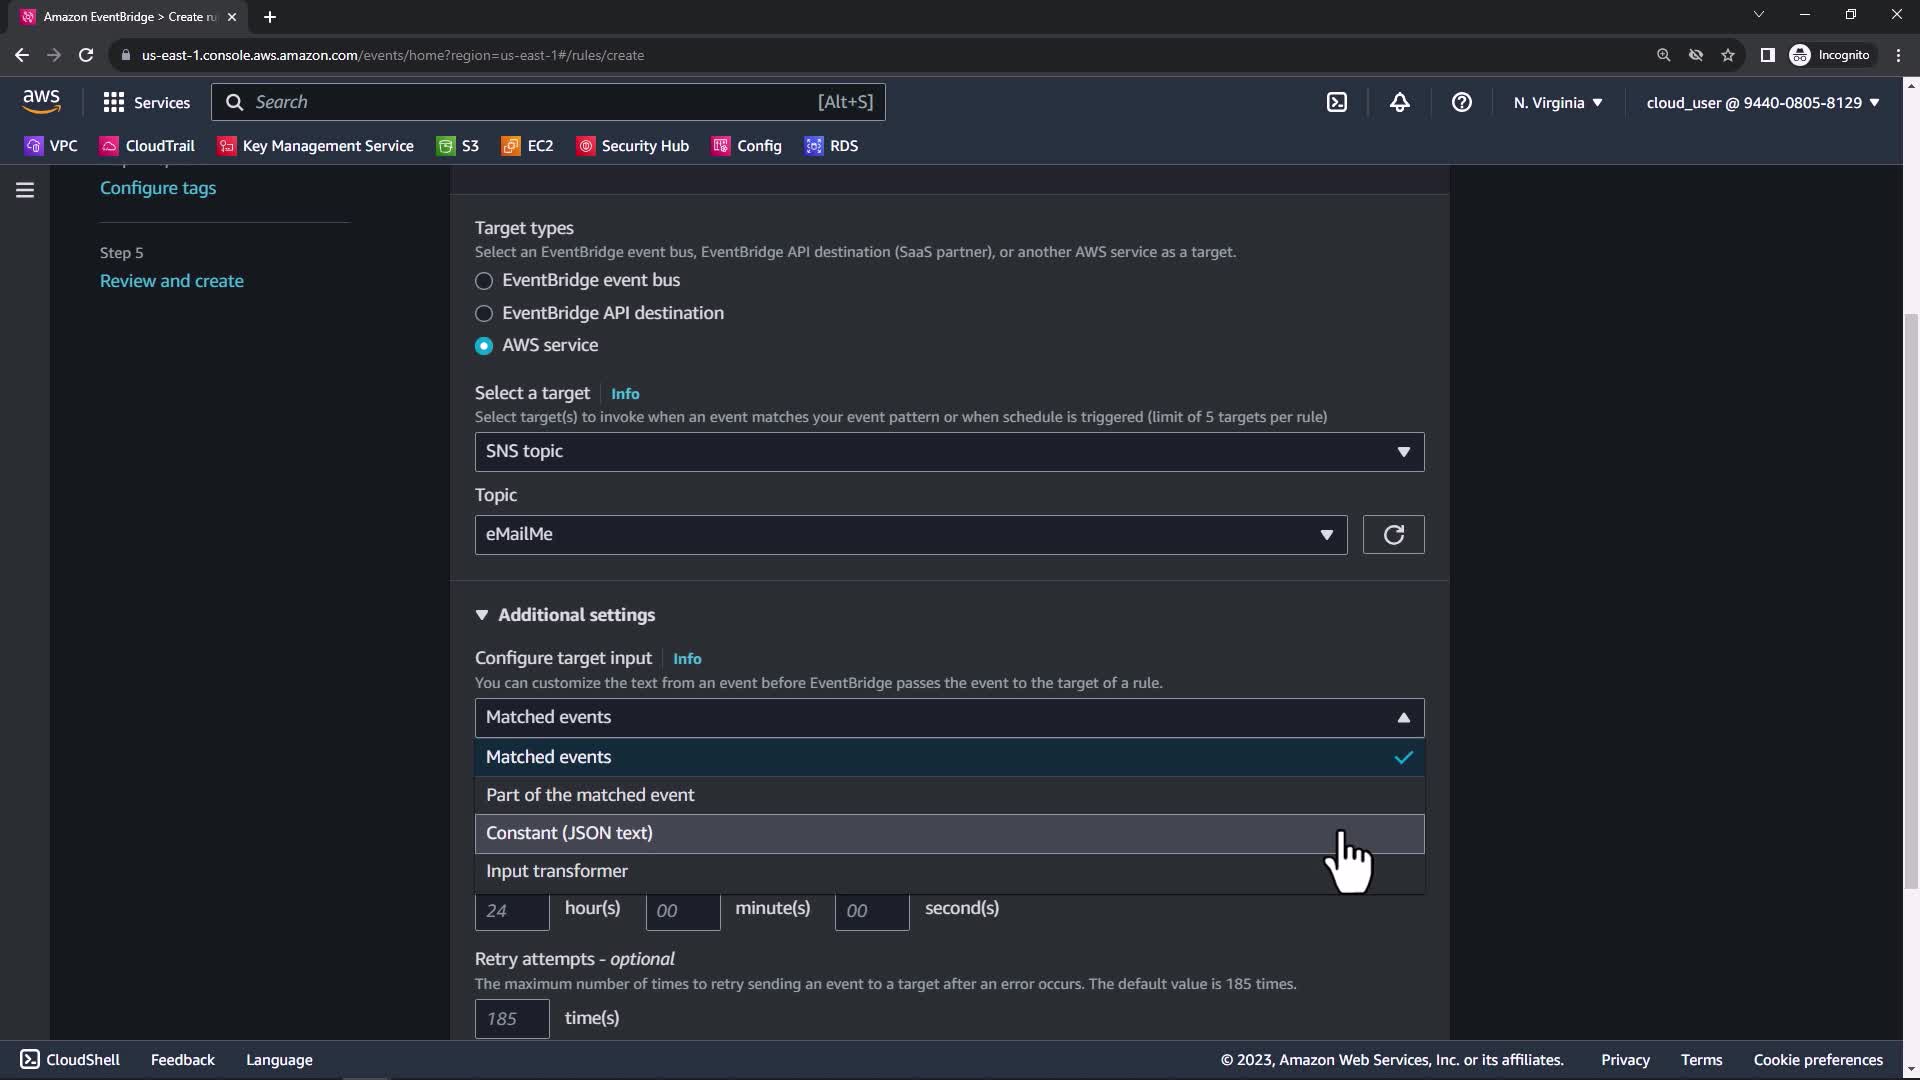The width and height of the screenshot is (1920, 1080).
Task: Open the notifications bell icon
Action: (1399, 102)
